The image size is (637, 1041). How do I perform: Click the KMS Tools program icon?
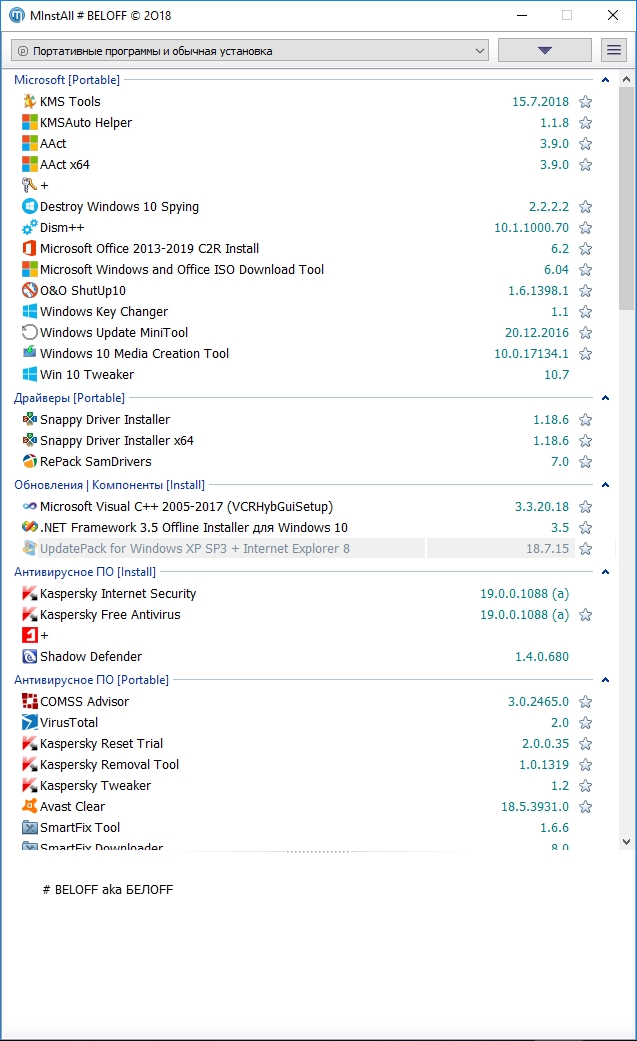coord(29,102)
